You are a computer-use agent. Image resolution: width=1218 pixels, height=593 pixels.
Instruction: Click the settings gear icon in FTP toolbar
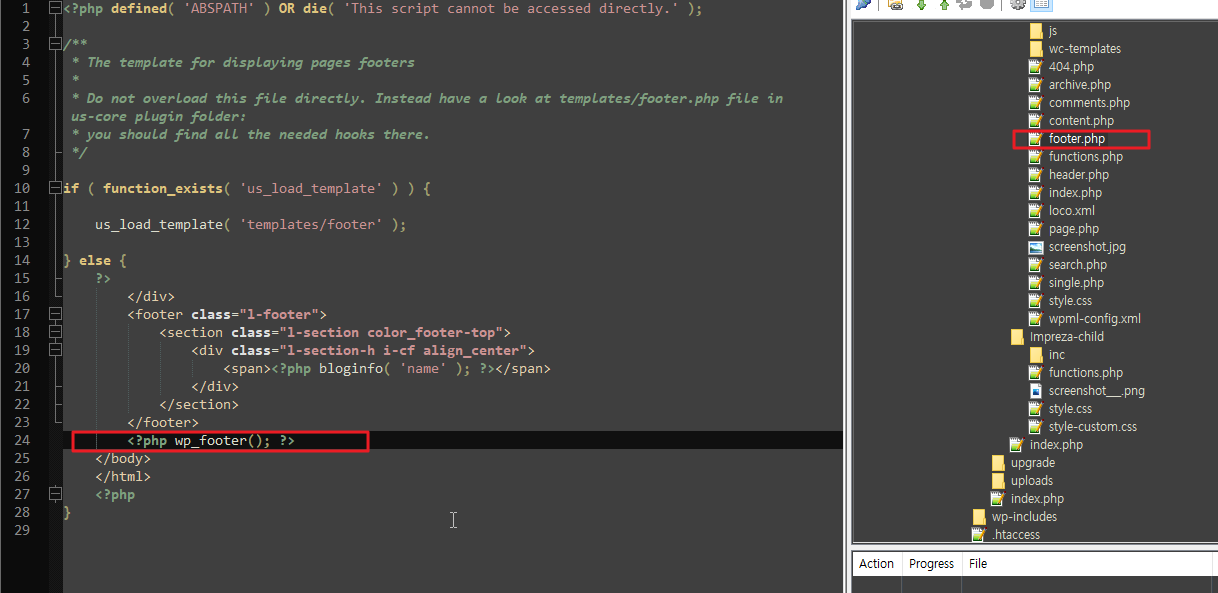pyautogui.click(x=1018, y=5)
